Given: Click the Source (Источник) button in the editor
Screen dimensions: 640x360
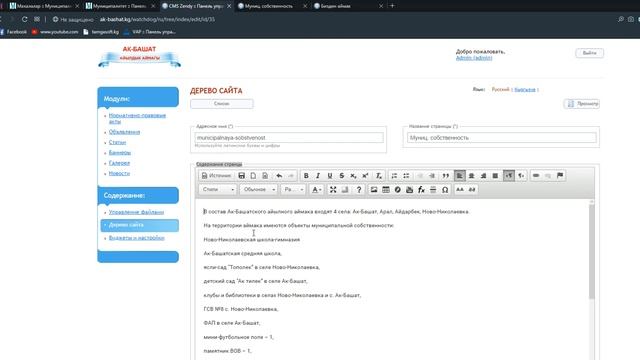Looking at the screenshot, I should coord(216,176).
